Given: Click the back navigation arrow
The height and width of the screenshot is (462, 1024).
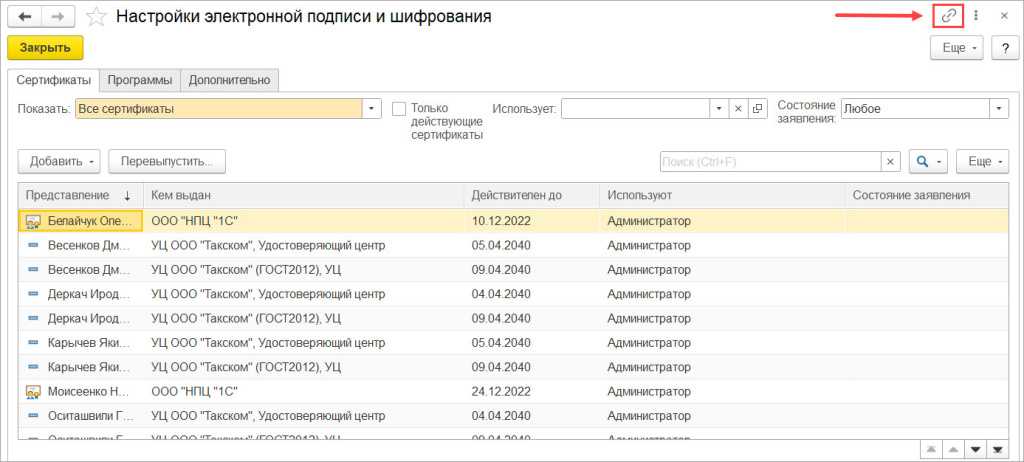Looking at the screenshot, I should [x=25, y=17].
